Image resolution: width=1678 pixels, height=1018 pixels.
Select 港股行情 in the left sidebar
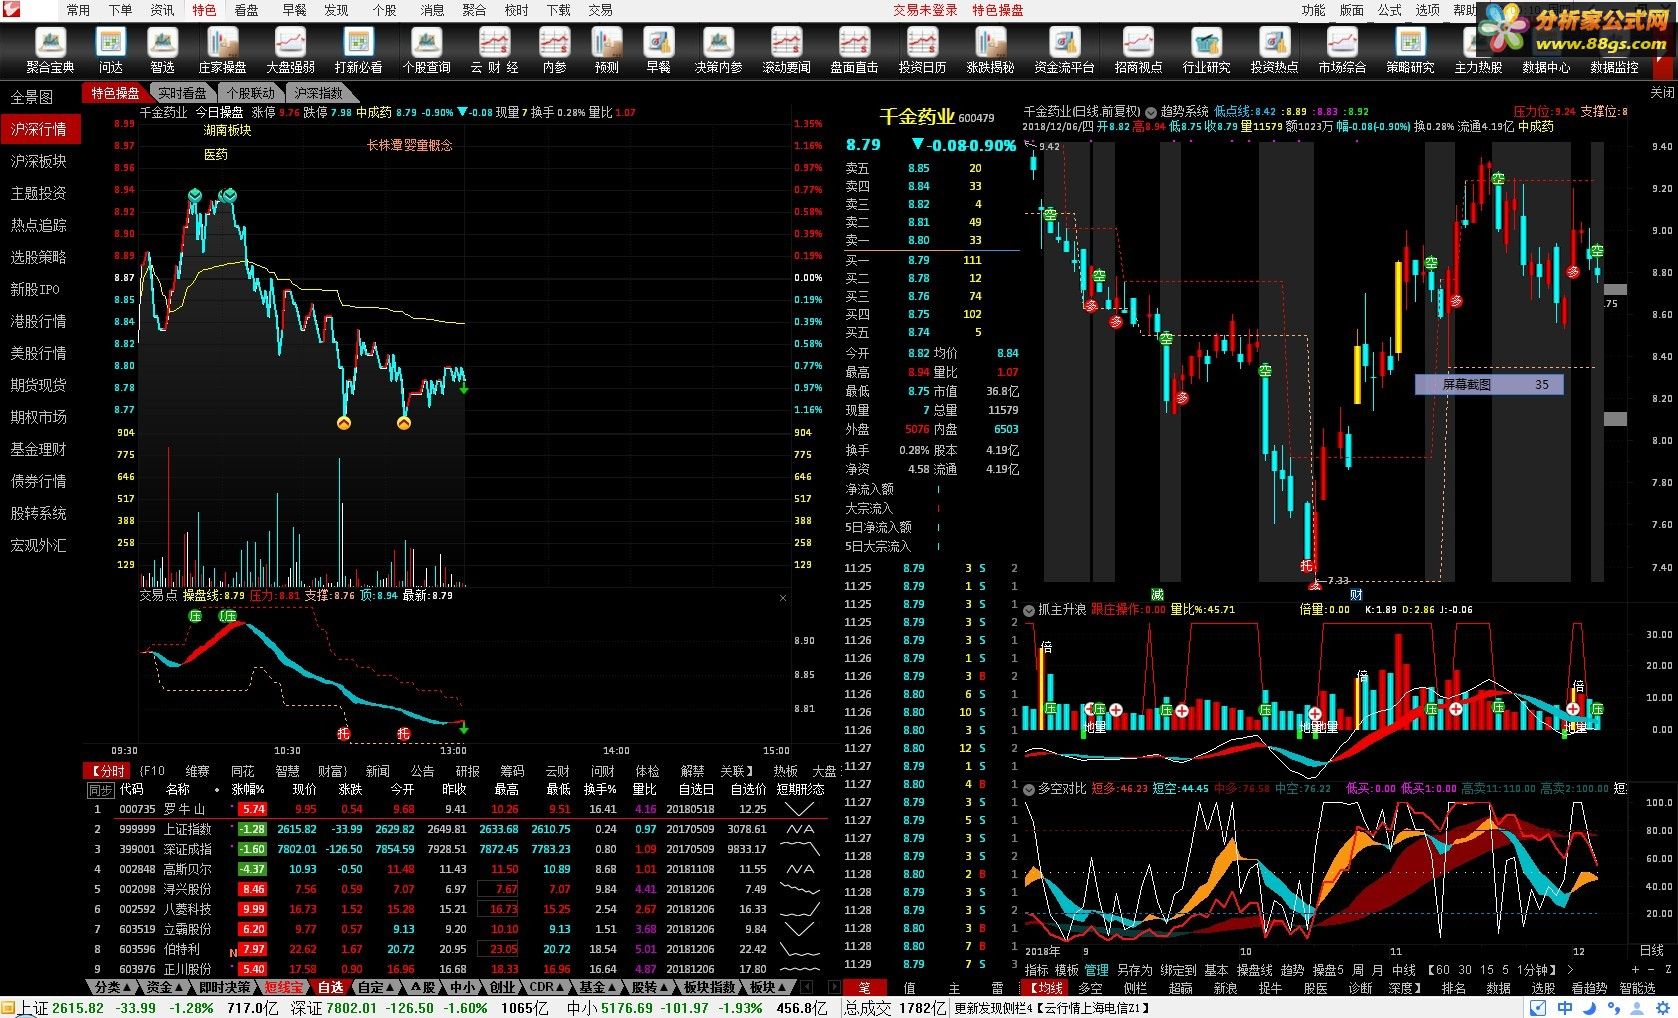pyautogui.click(x=40, y=321)
